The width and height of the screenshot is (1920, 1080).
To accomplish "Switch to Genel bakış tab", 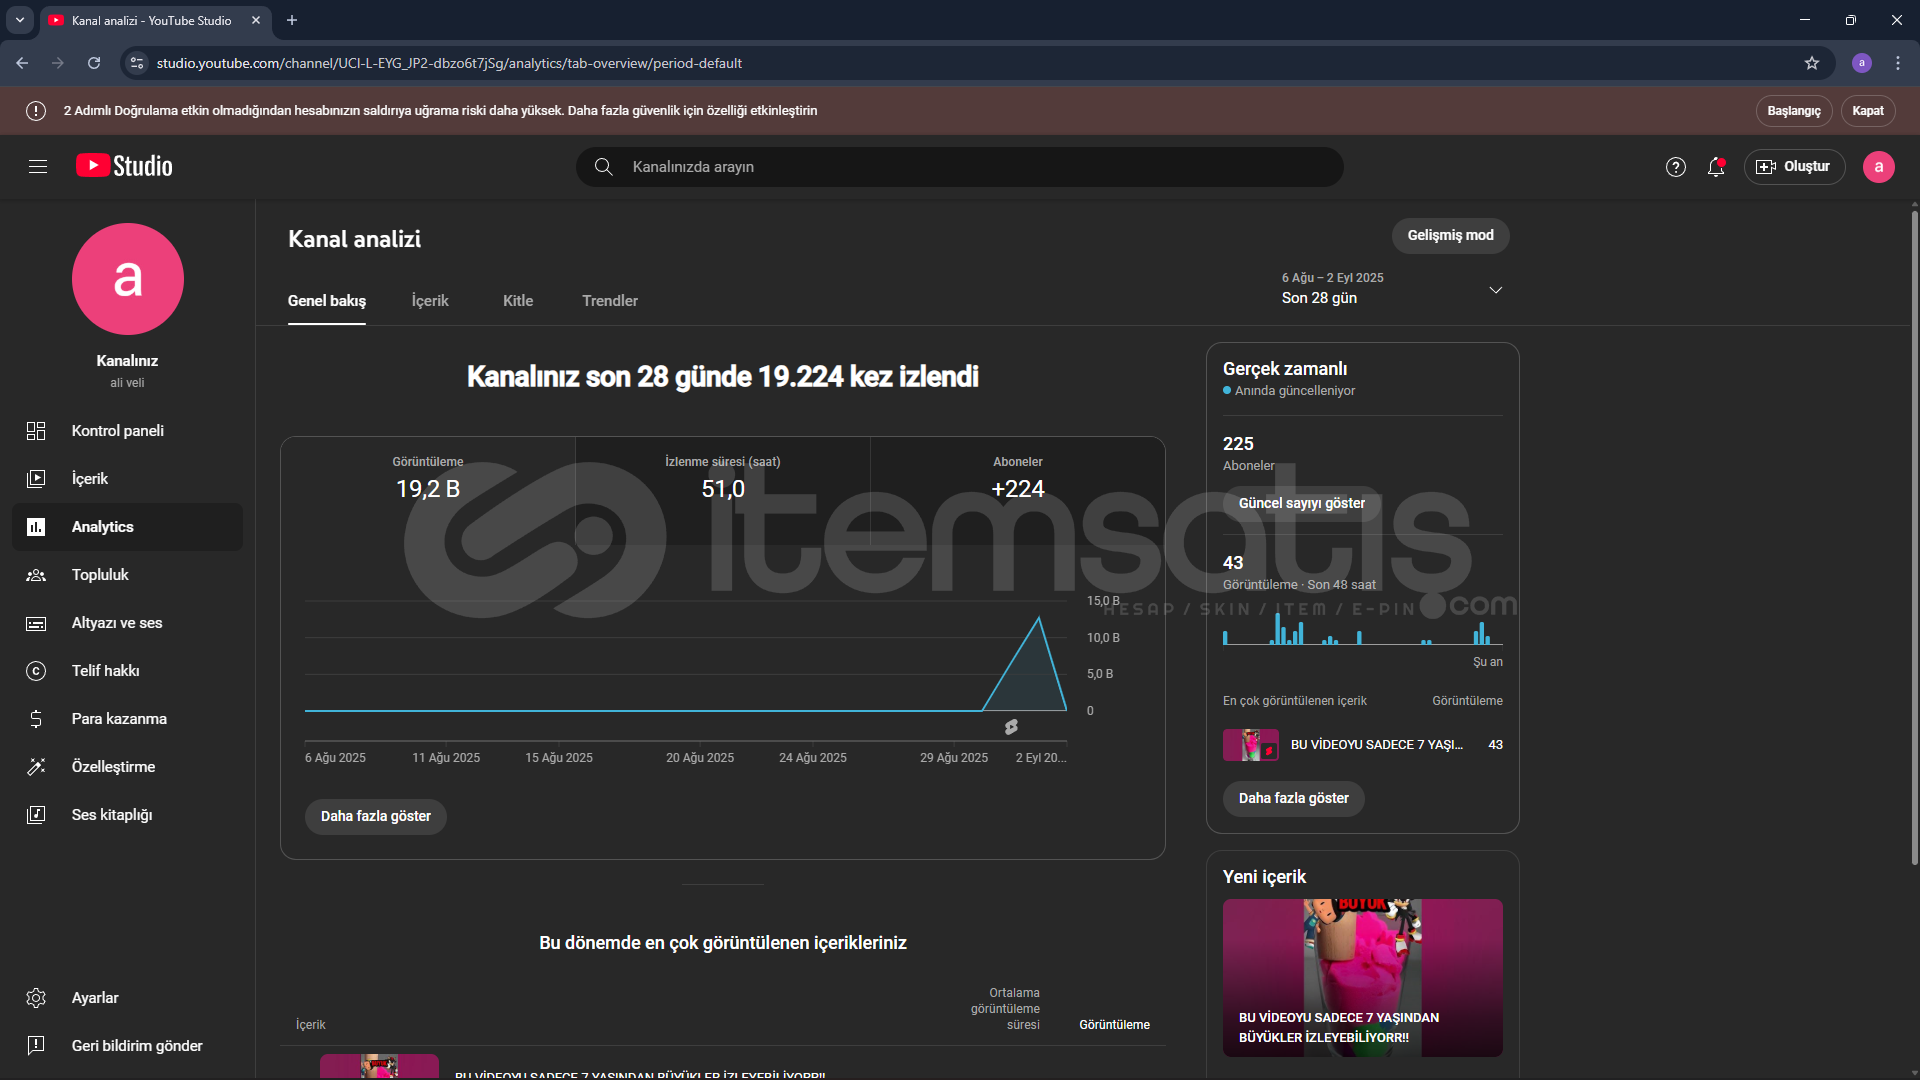I will [x=327, y=301].
